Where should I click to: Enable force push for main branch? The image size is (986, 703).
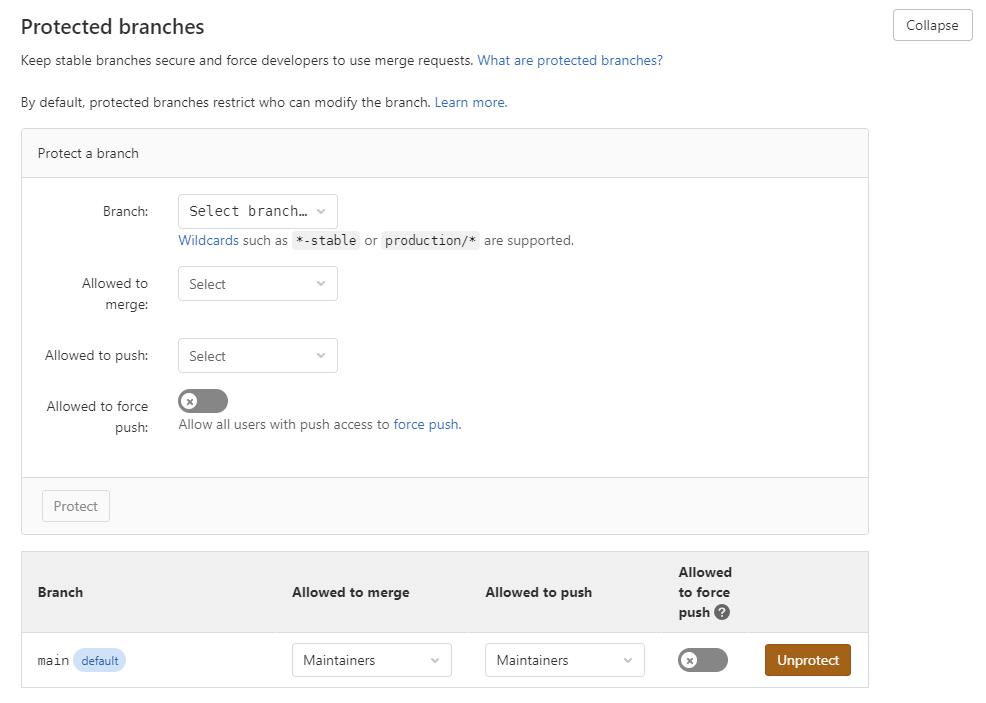(703, 660)
